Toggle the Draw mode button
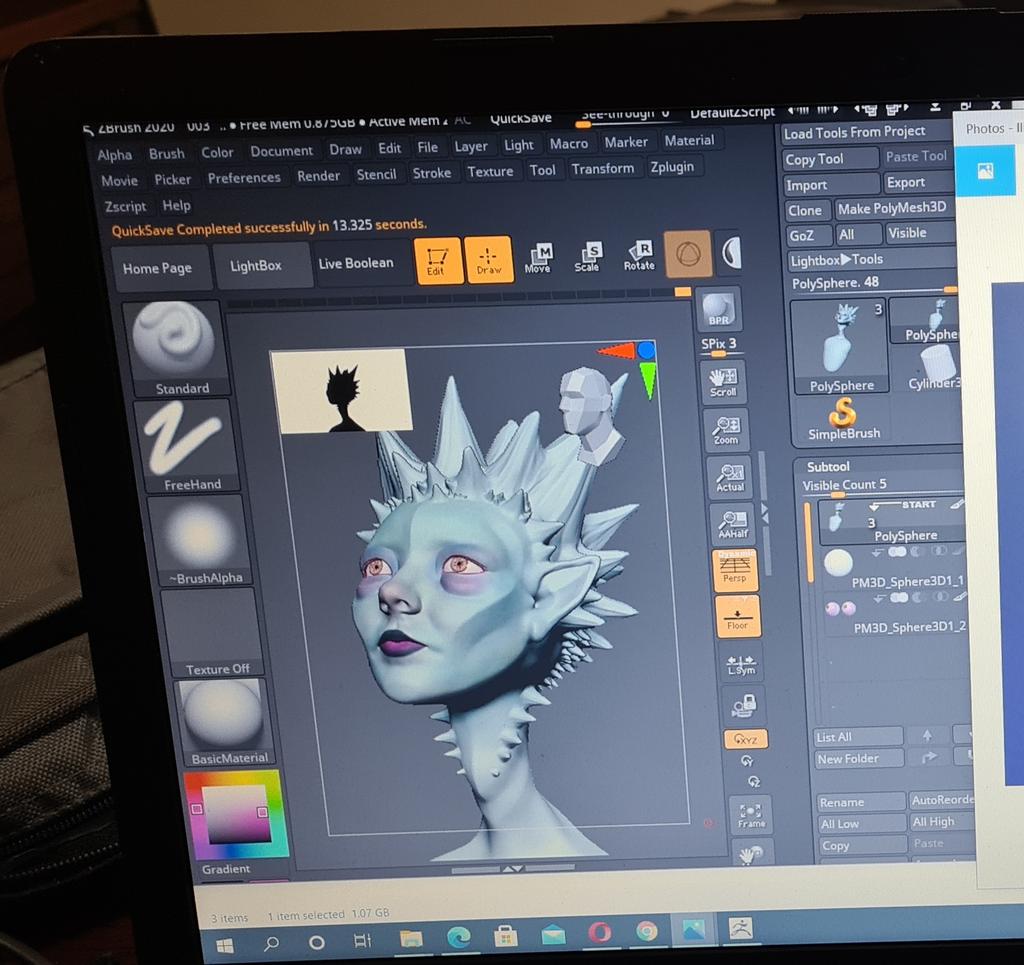The height and width of the screenshot is (965, 1024). [x=489, y=259]
